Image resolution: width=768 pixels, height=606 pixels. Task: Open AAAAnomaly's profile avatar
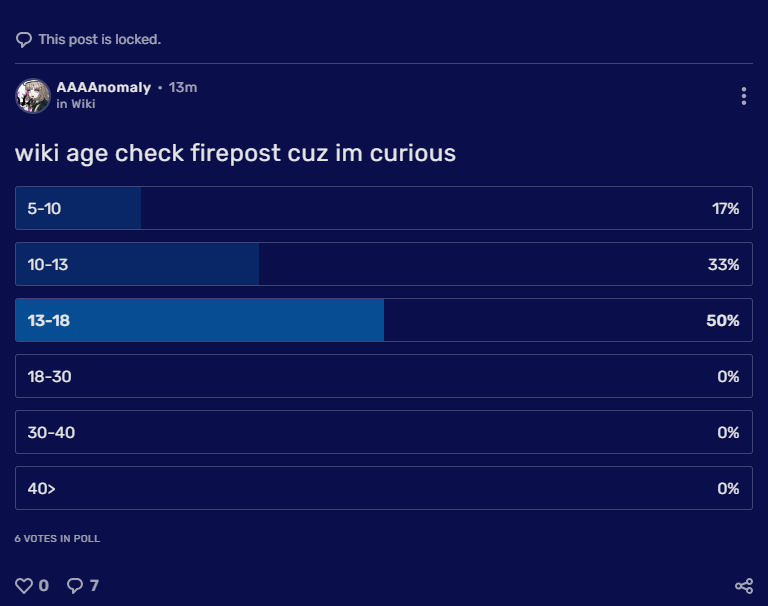point(33,95)
